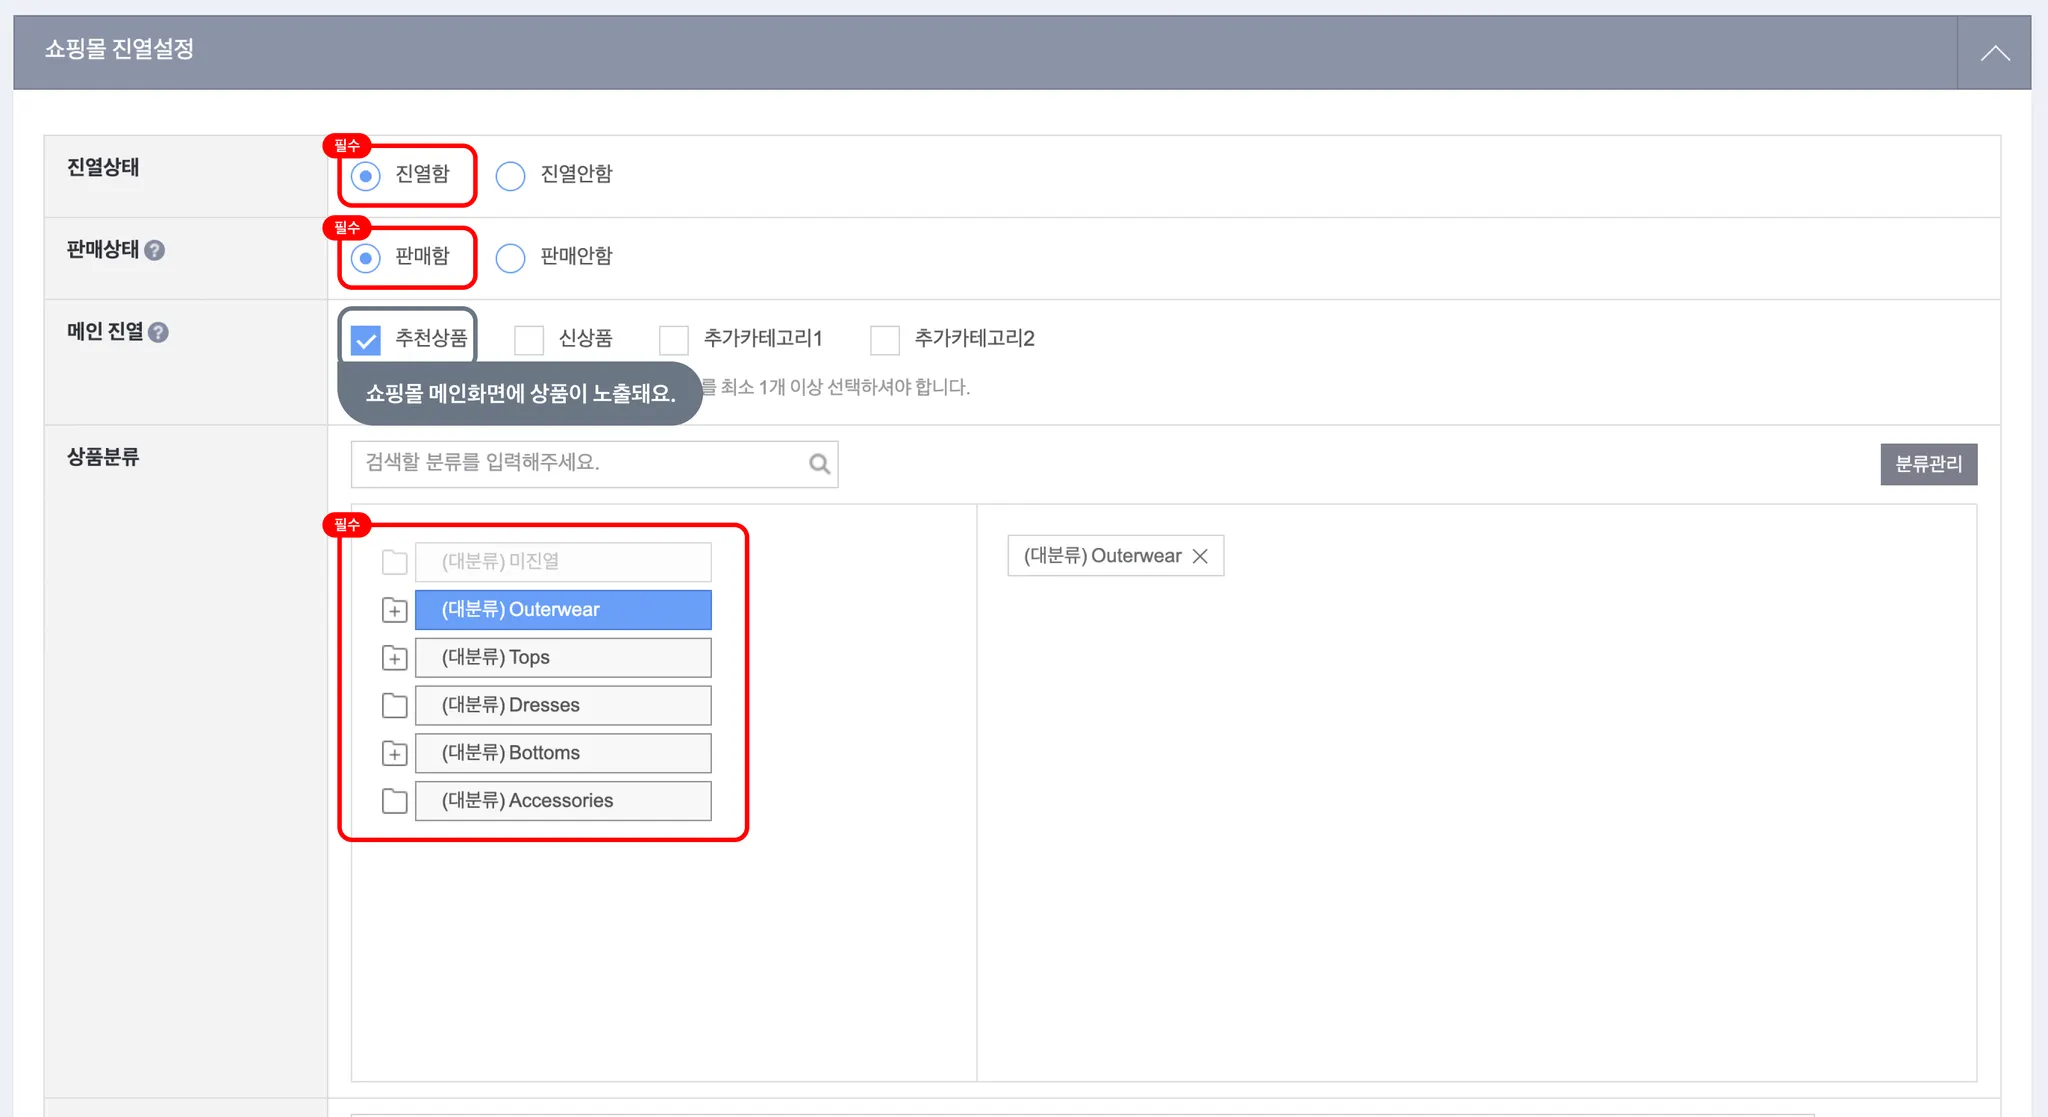Check the 추가카테고리1 checkbox
This screenshot has width=2048, height=1117.
[674, 340]
